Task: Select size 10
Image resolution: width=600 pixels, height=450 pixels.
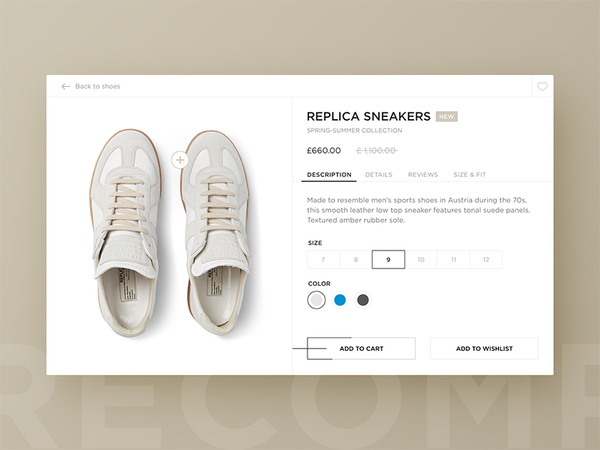Action: 421,259
